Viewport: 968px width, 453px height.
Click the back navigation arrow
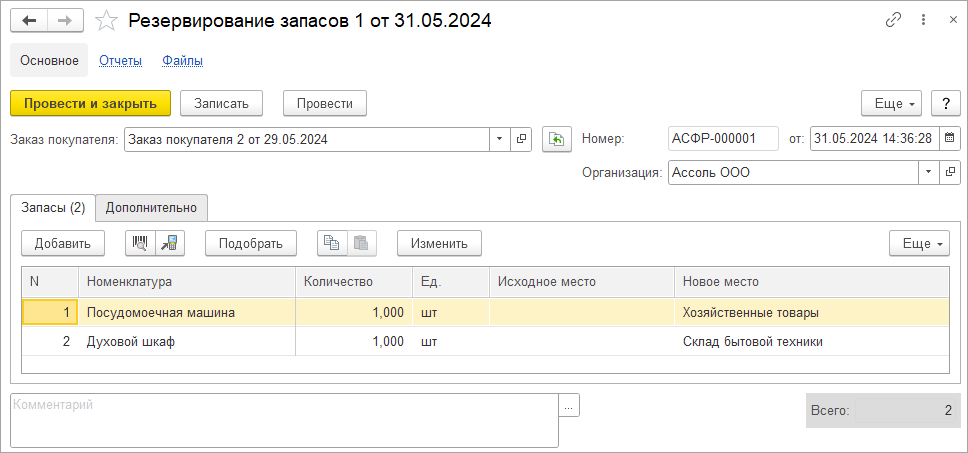coord(29,20)
